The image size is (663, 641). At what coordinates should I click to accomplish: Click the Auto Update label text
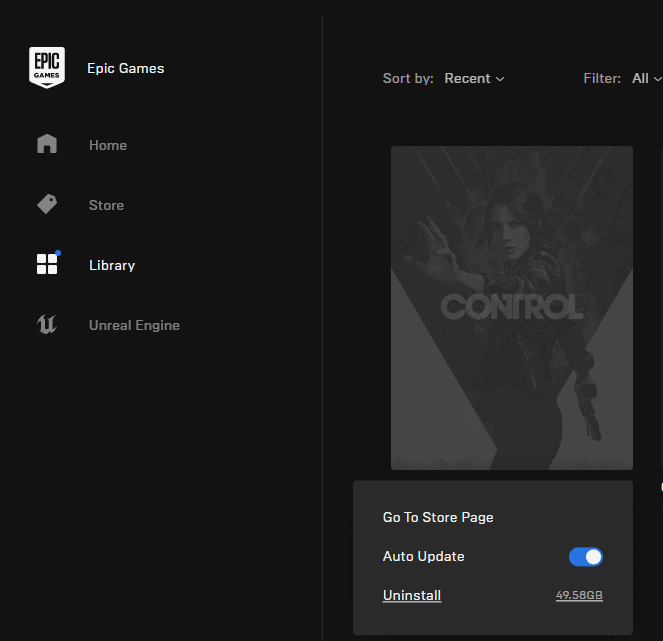[423, 556]
